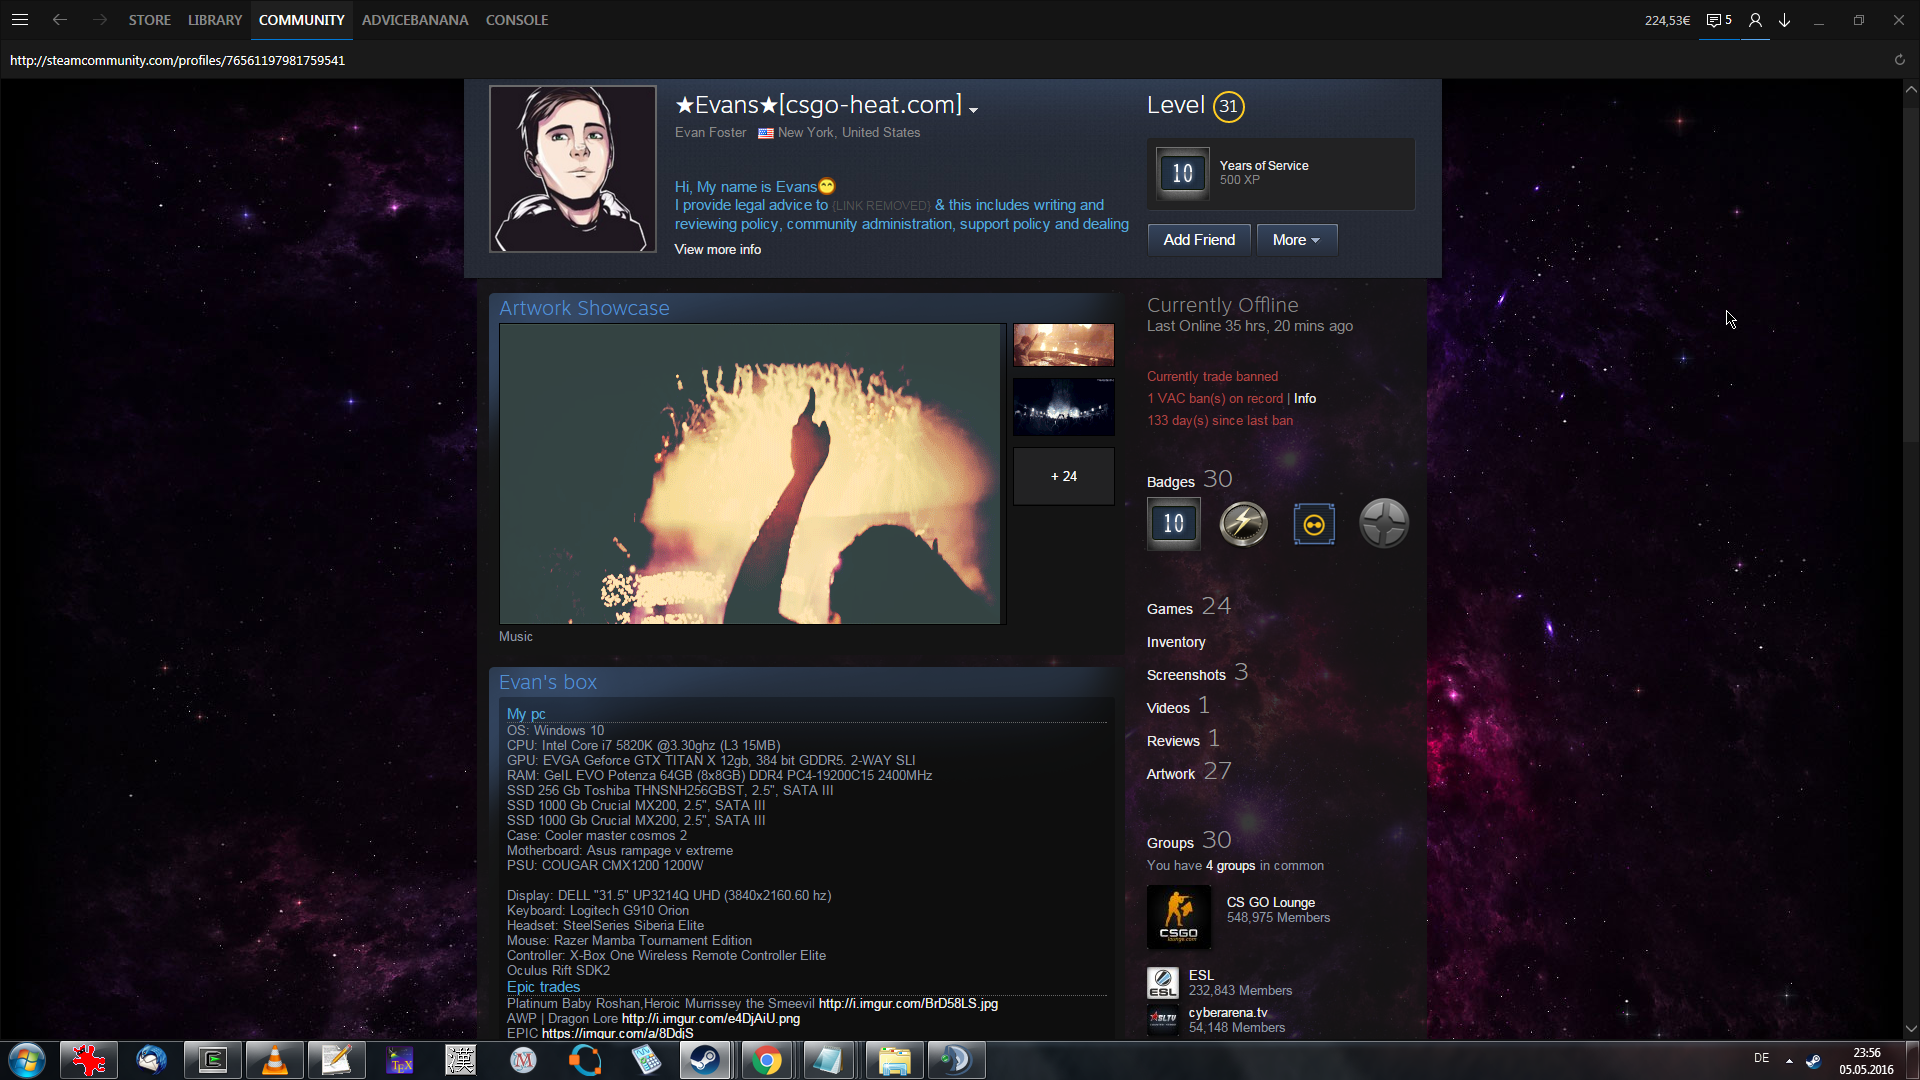Screen dimensions: 1920x1080
Task: Open Steam from the Windows taskbar
Action: click(705, 1060)
